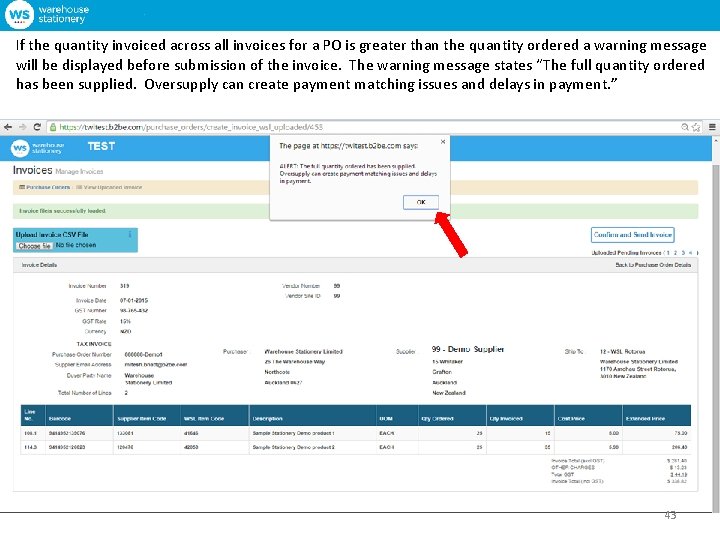Close the alert dialog with X
This screenshot has width=720, height=540.
tap(443, 142)
